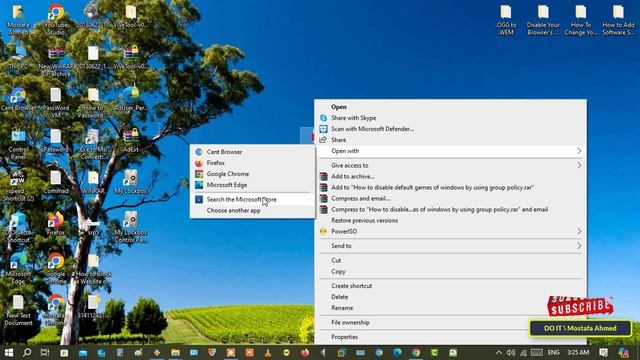Click the Microsoft Store icon in submenu
Image resolution: width=640 pixels, height=360 pixels.
click(x=199, y=200)
